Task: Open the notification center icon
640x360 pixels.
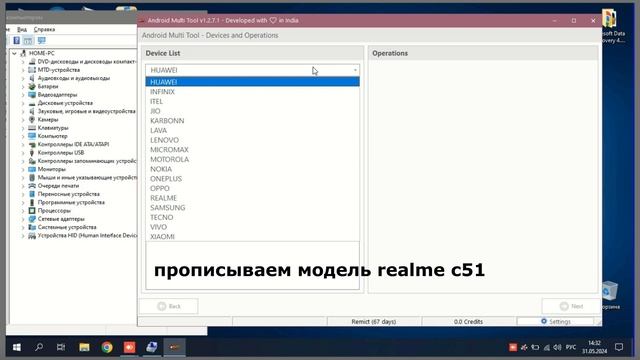Action: pos(619,347)
